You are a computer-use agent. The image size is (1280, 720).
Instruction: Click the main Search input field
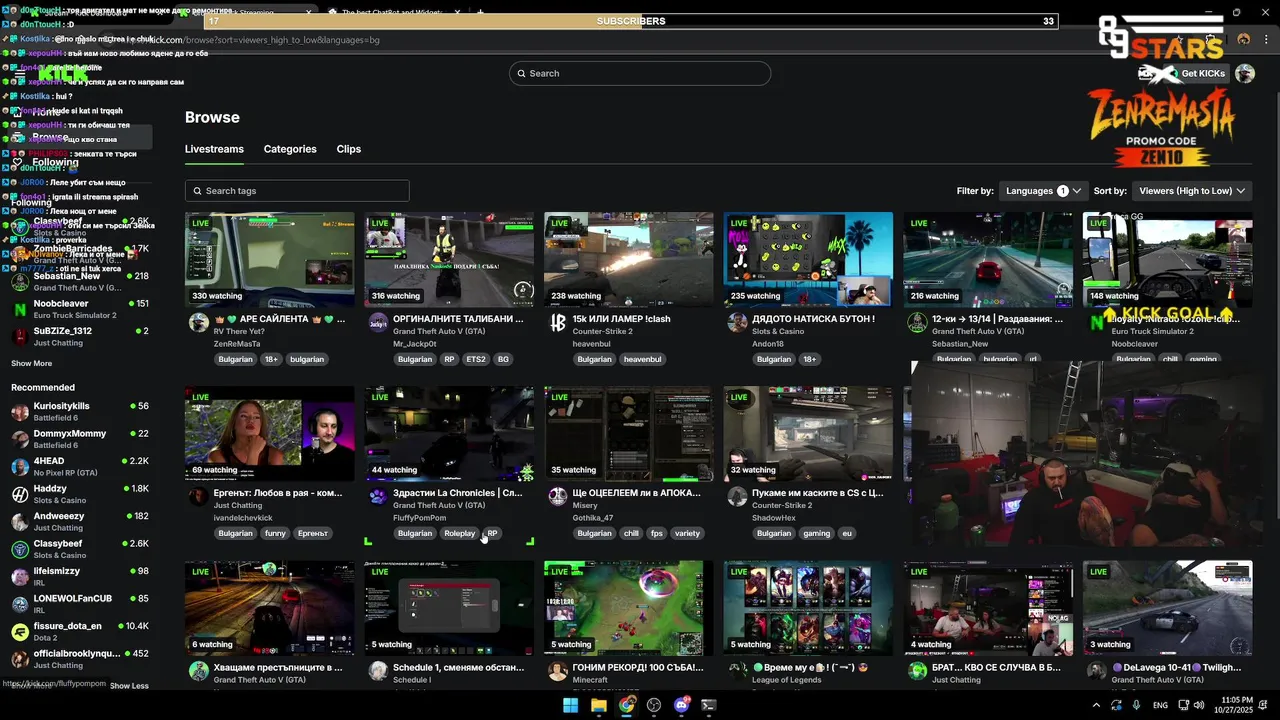tap(640, 73)
